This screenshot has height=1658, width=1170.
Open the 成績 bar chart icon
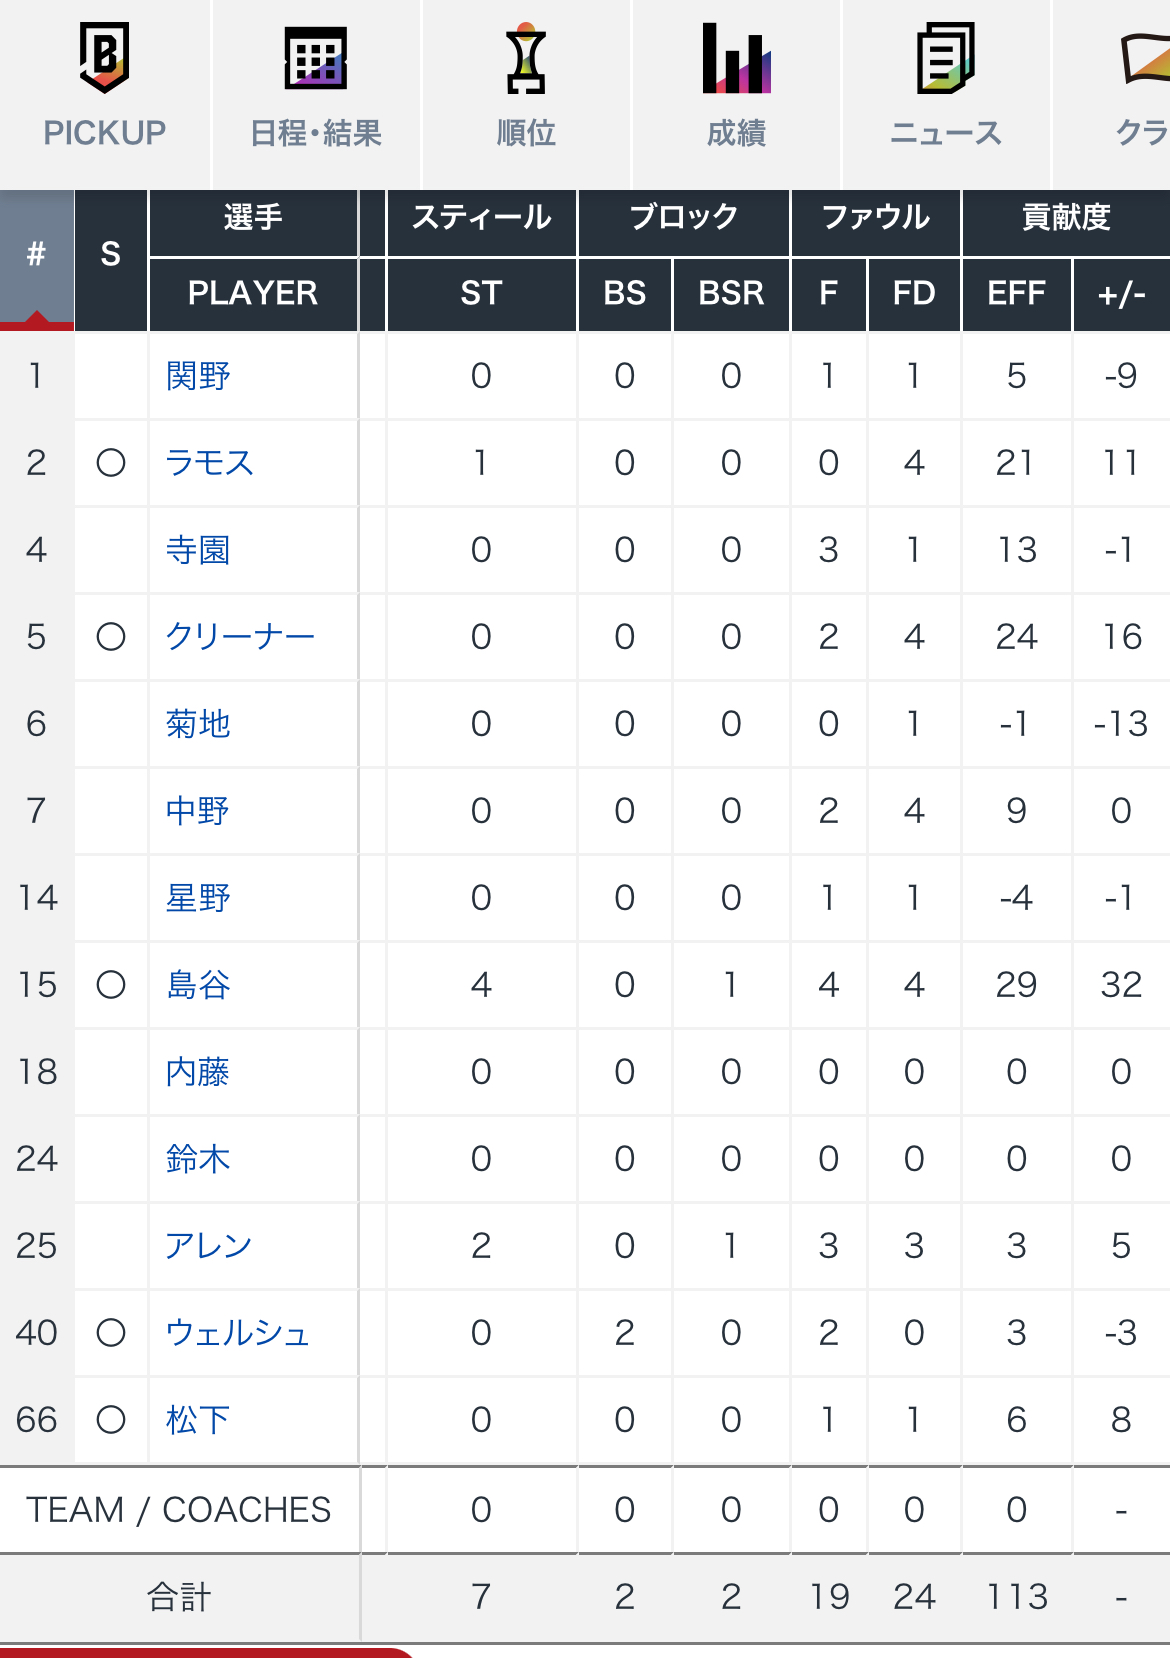click(x=736, y=58)
